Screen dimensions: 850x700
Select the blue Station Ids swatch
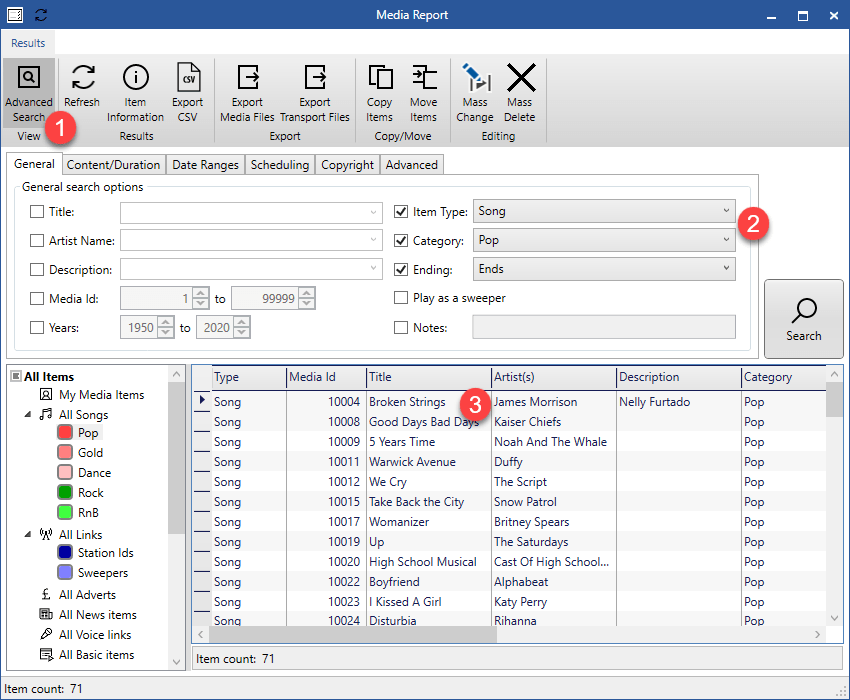[x=65, y=553]
